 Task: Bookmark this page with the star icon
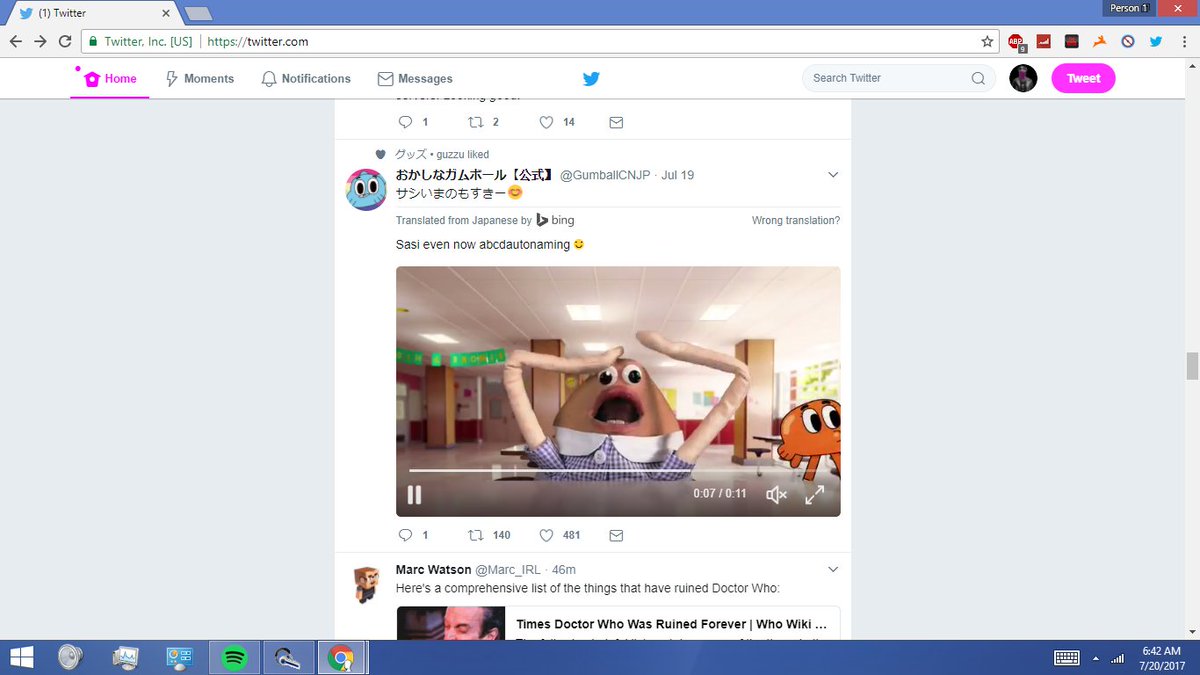pos(987,42)
